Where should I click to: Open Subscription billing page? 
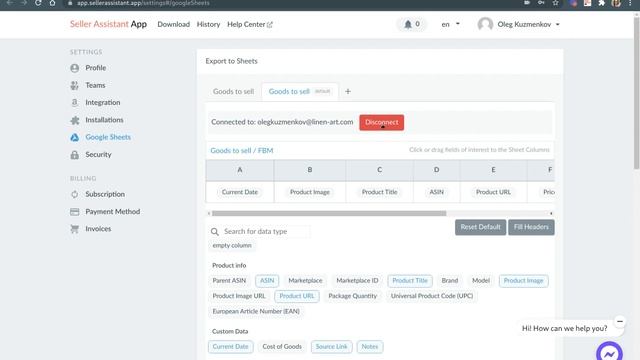tap(105, 194)
